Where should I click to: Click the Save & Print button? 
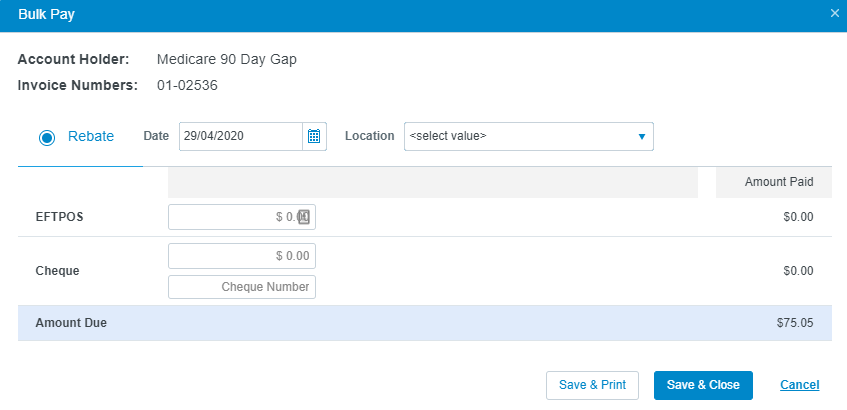[x=592, y=385]
